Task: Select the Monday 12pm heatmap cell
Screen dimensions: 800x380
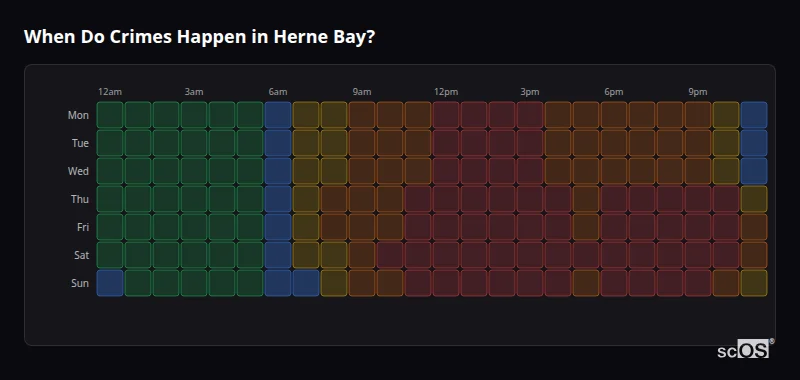Action: pyautogui.click(x=446, y=115)
